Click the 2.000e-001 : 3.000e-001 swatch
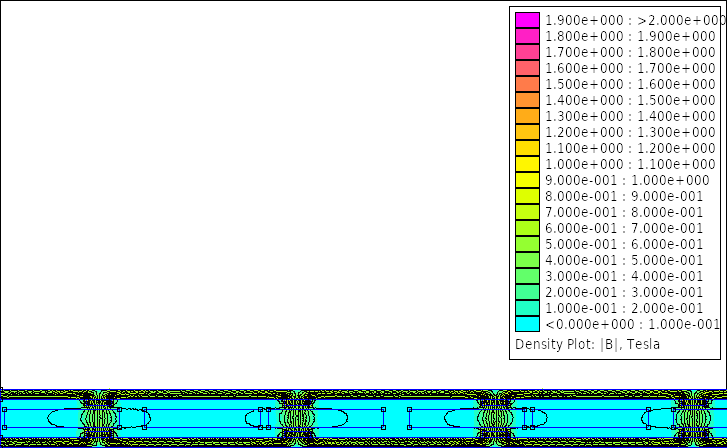Screen dimensions: 727x448 tap(527, 292)
